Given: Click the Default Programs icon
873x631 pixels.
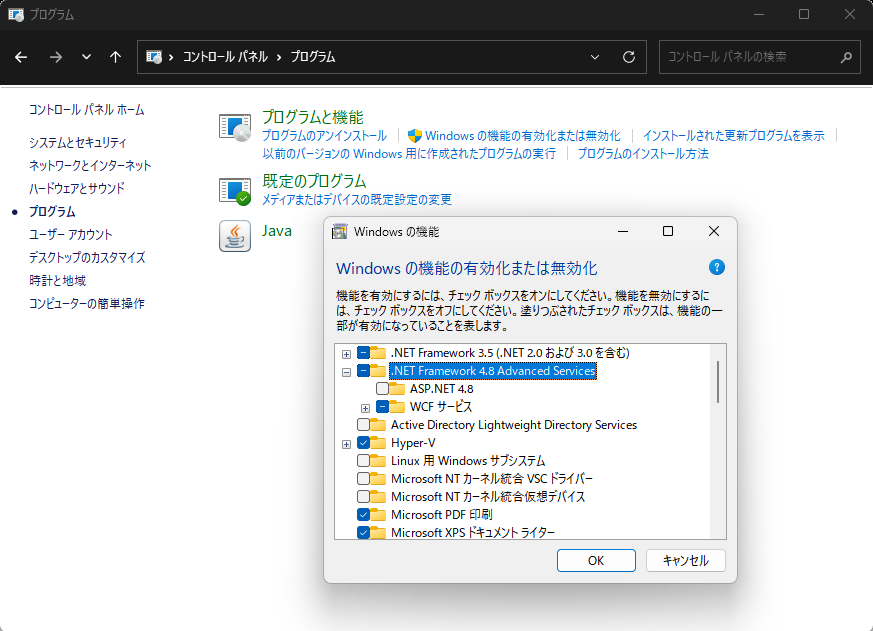Looking at the screenshot, I should pyautogui.click(x=235, y=190).
